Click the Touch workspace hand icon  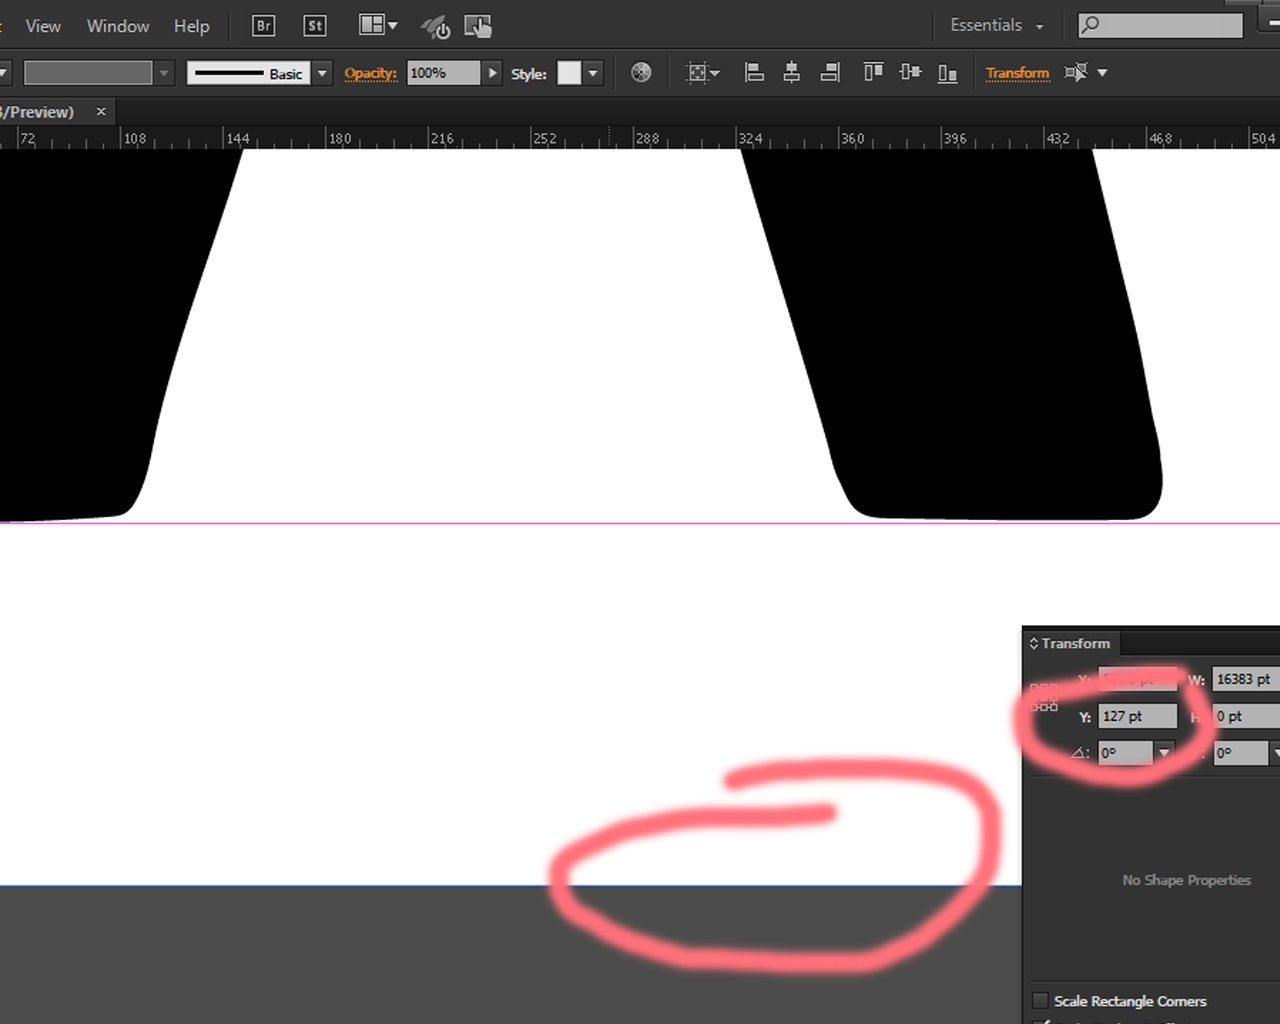click(478, 27)
